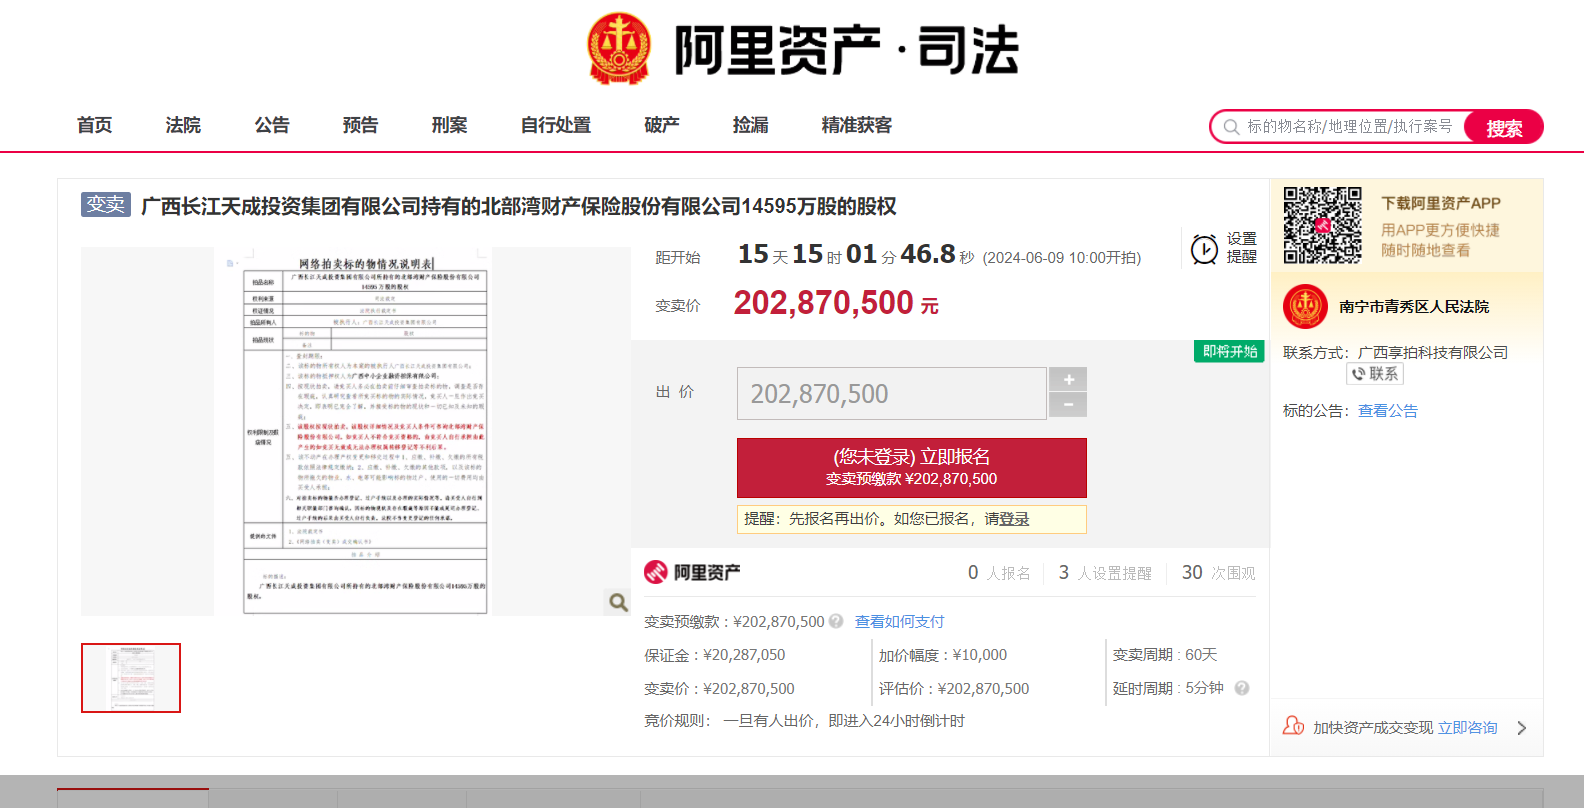Click the large document preview image
The width and height of the screenshot is (1584, 808).
pyautogui.click(x=356, y=431)
